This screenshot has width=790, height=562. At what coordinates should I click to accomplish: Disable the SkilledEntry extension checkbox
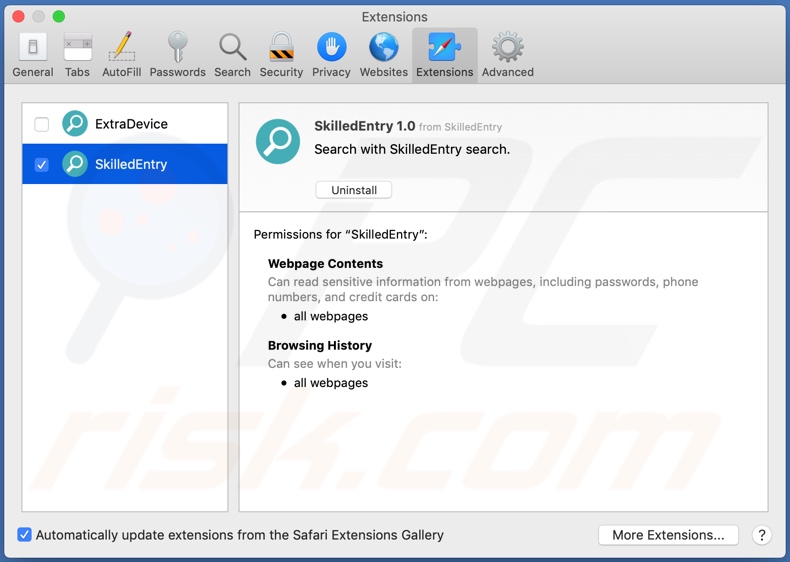coord(42,164)
